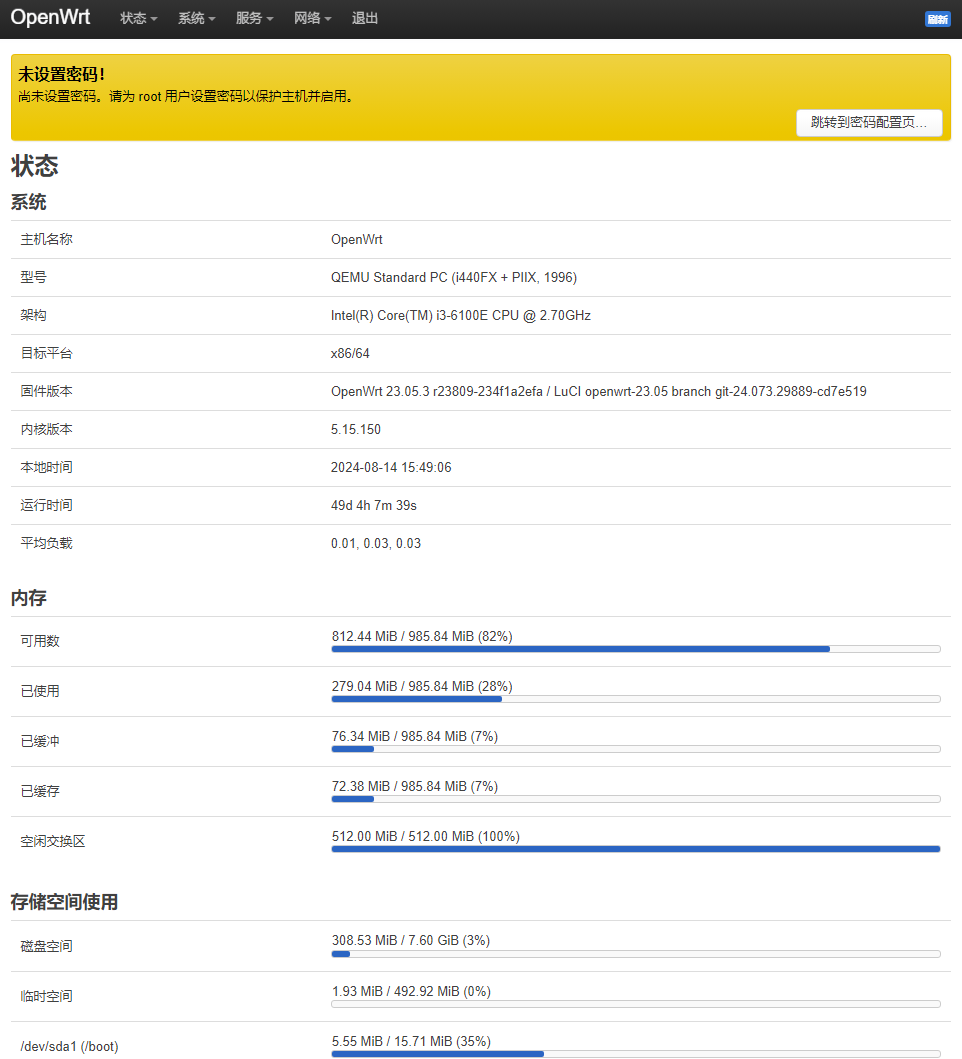Click the 空闲交换区 swap progress bar
The height and width of the screenshot is (1059, 962).
point(636,849)
